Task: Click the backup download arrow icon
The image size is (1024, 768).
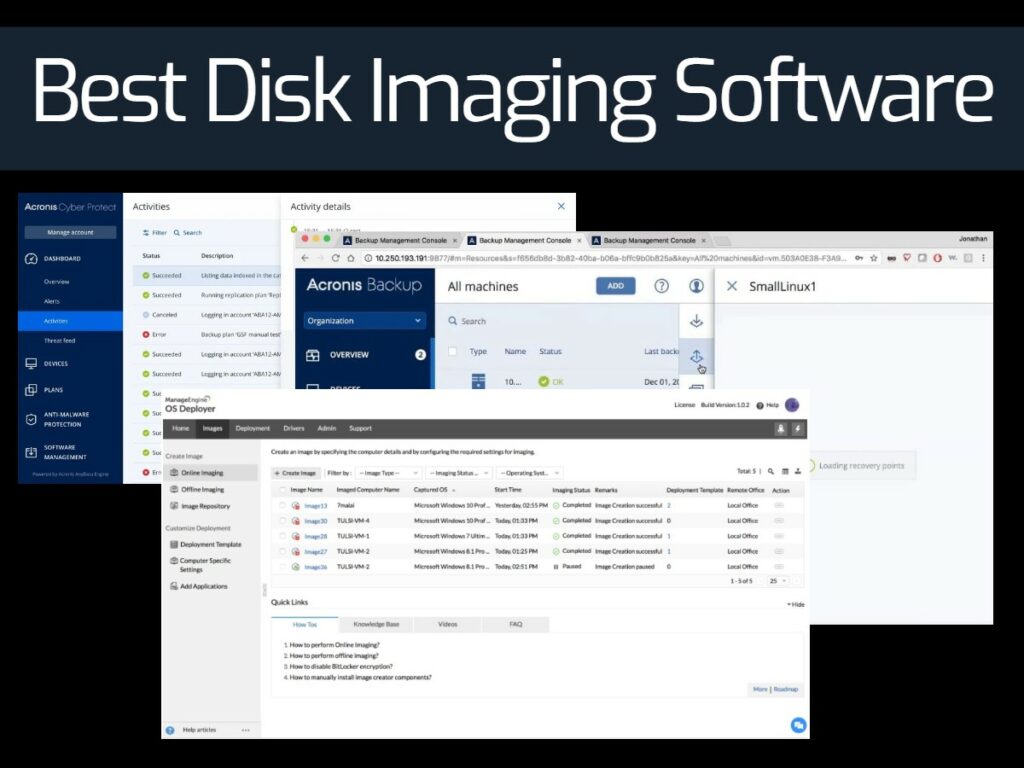Action: (x=696, y=321)
